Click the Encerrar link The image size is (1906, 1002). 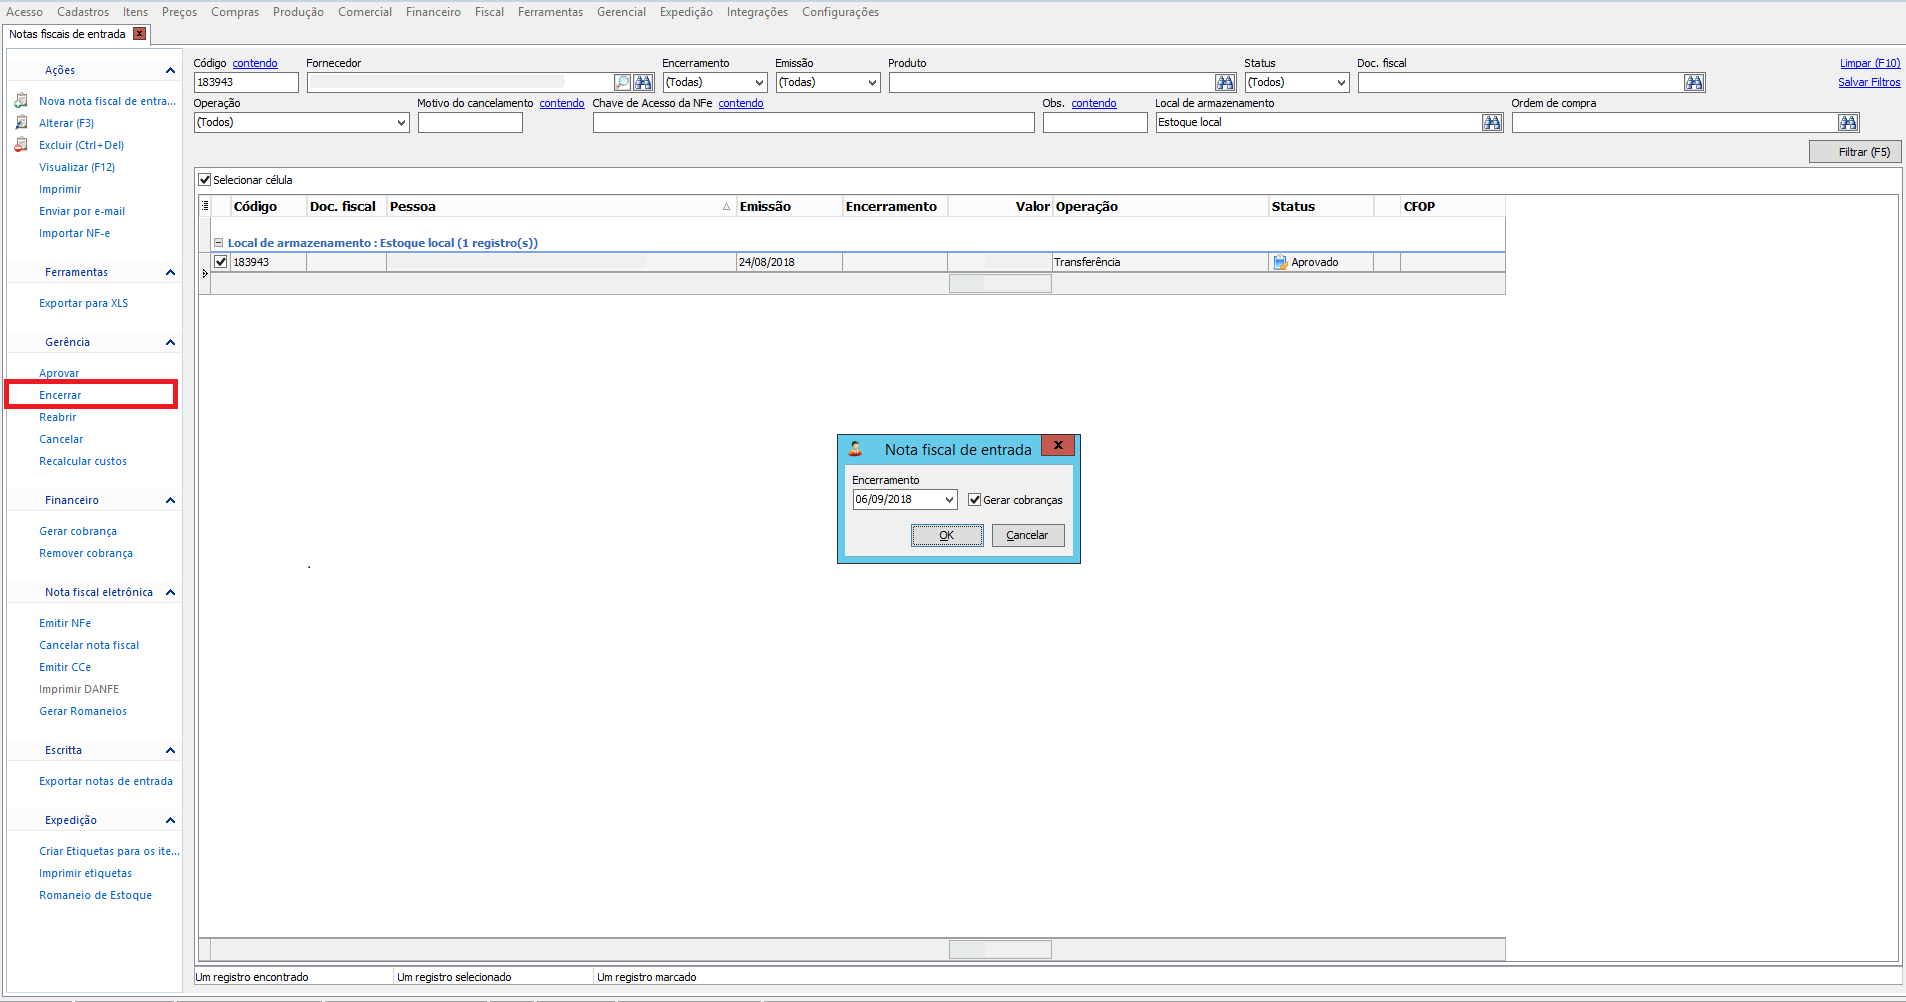[x=60, y=395]
